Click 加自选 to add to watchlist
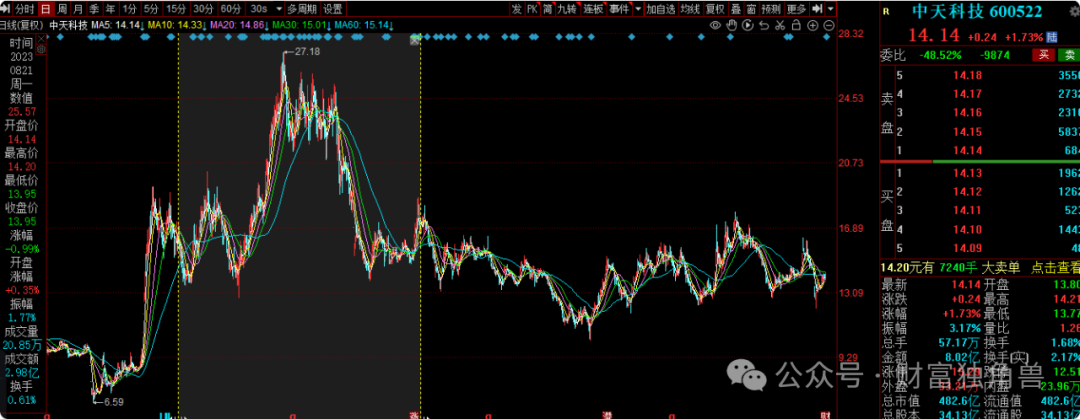1080x419 pixels. pyautogui.click(x=660, y=9)
